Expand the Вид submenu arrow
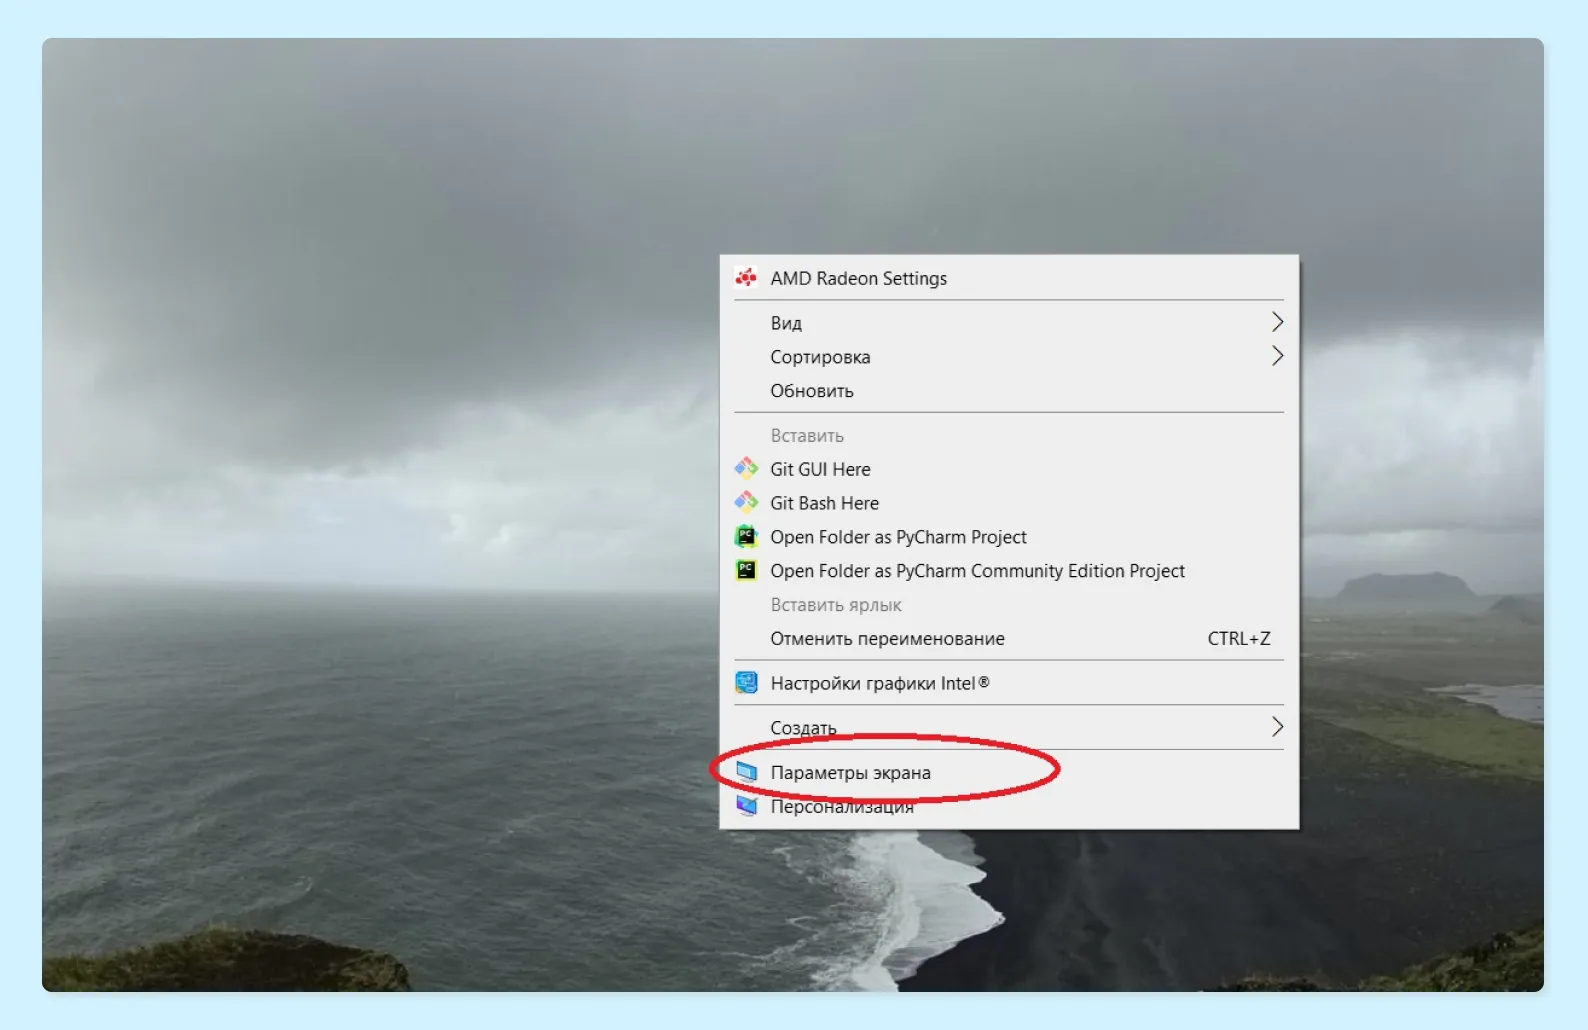This screenshot has width=1588, height=1030. (x=1277, y=322)
